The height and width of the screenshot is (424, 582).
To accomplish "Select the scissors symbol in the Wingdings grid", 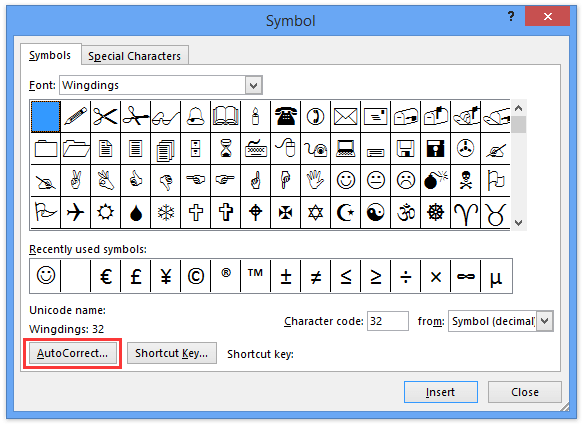I will pos(105,117).
